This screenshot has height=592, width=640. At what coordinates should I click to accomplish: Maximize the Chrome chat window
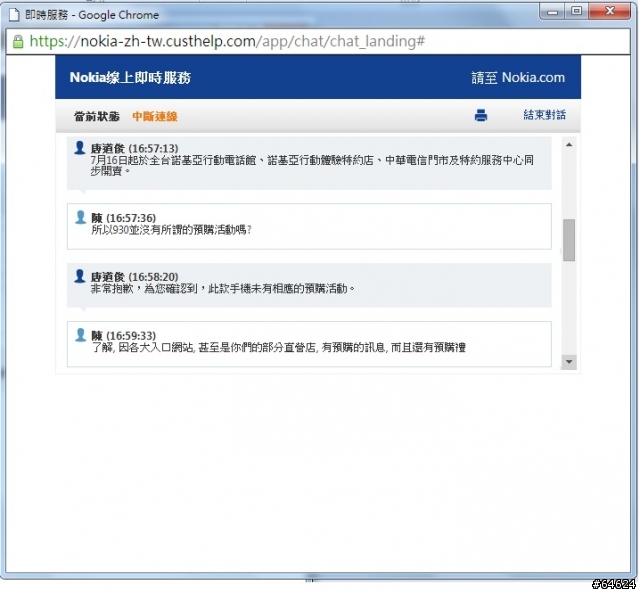pos(576,11)
